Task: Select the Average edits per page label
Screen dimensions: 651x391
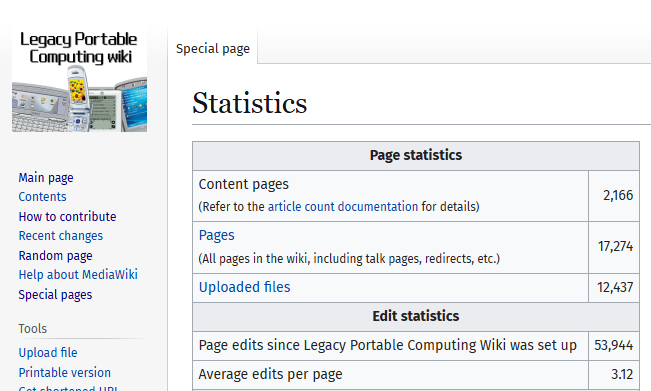Action: (270, 374)
